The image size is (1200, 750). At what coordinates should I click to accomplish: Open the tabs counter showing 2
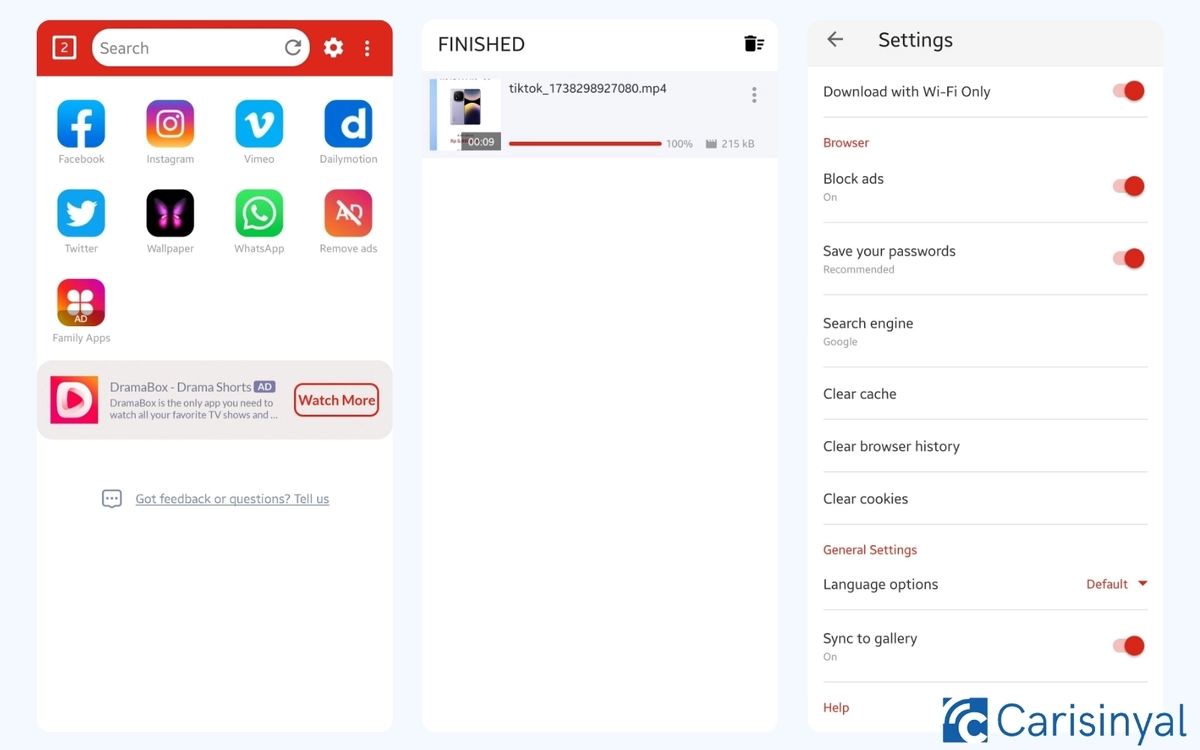click(64, 47)
